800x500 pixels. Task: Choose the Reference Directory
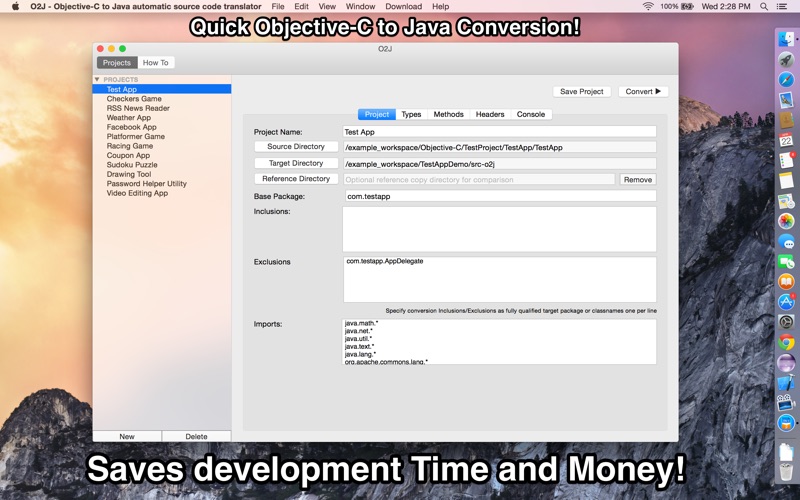point(296,179)
